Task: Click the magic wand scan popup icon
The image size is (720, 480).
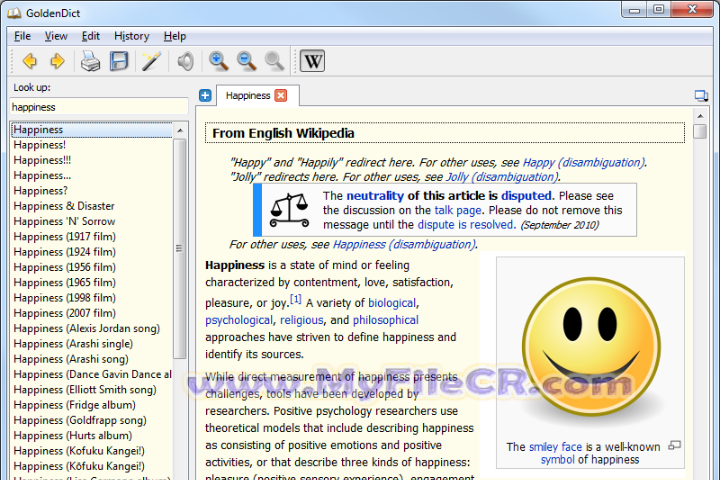Action: point(151,61)
